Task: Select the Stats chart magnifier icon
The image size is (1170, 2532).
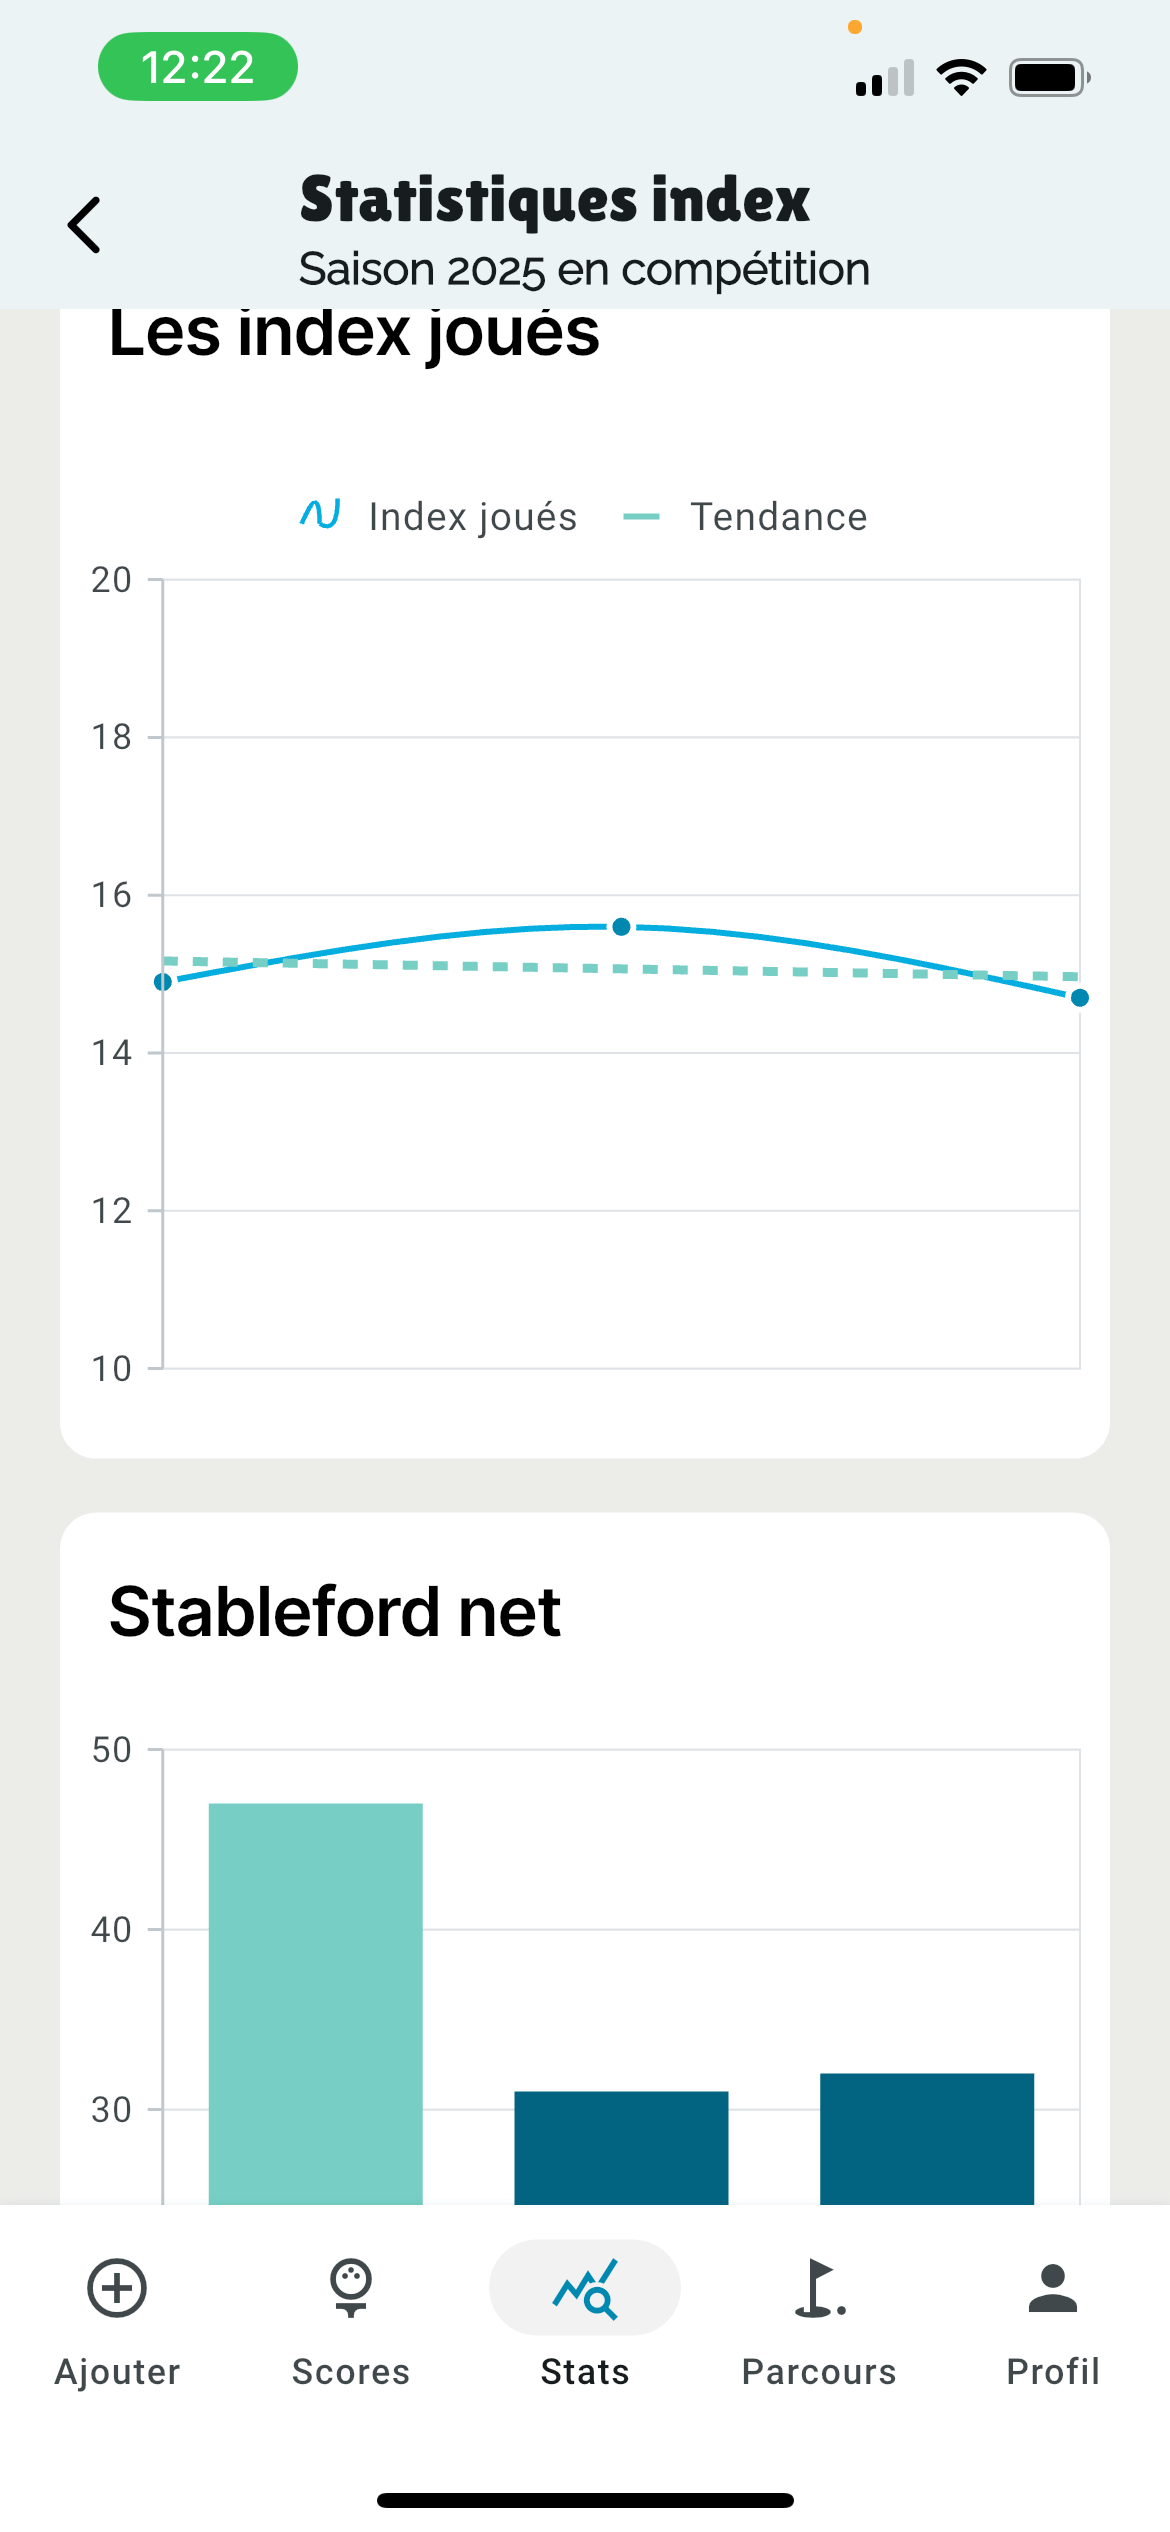Action: click(x=585, y=2288)
